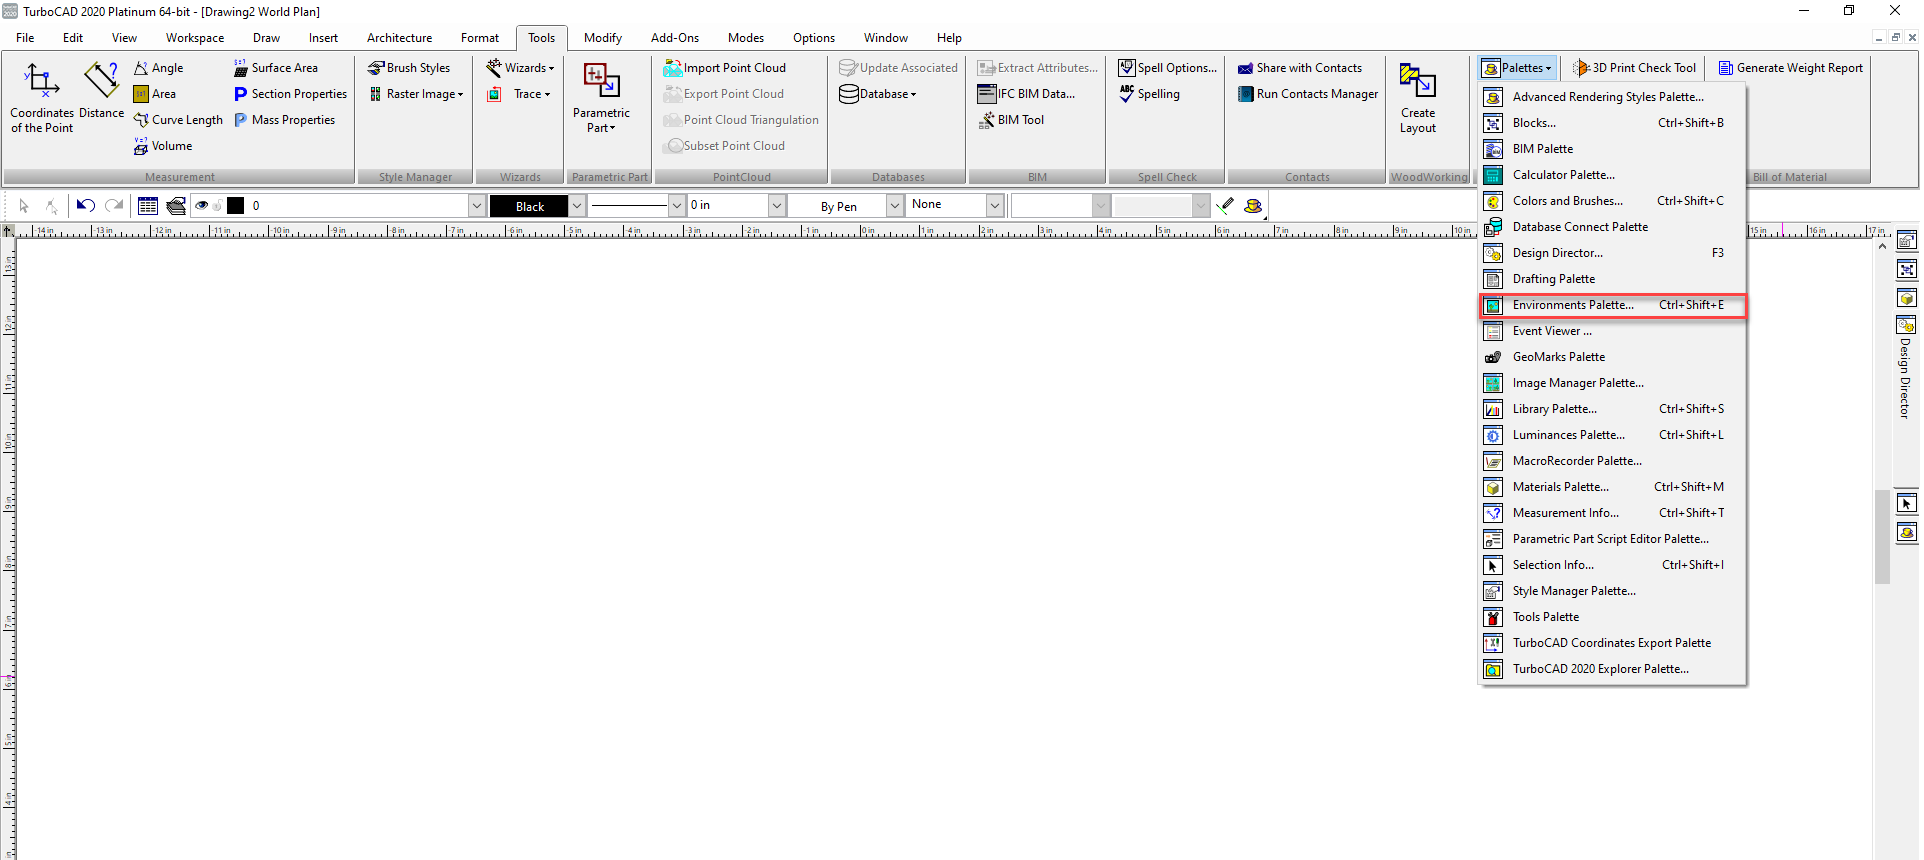Launch the 3D Print Check Tool
The image size is (1924, 860).
[x=1635, y=68]
